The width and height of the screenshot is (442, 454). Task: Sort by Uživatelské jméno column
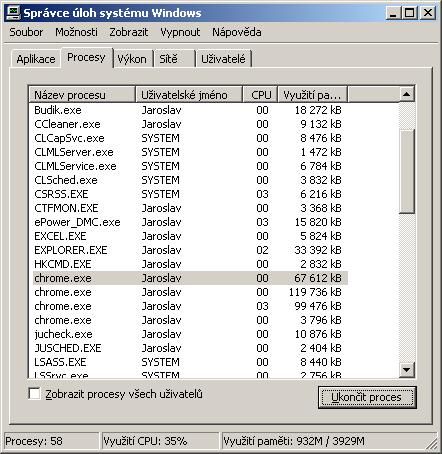click(x=189, y=95)
